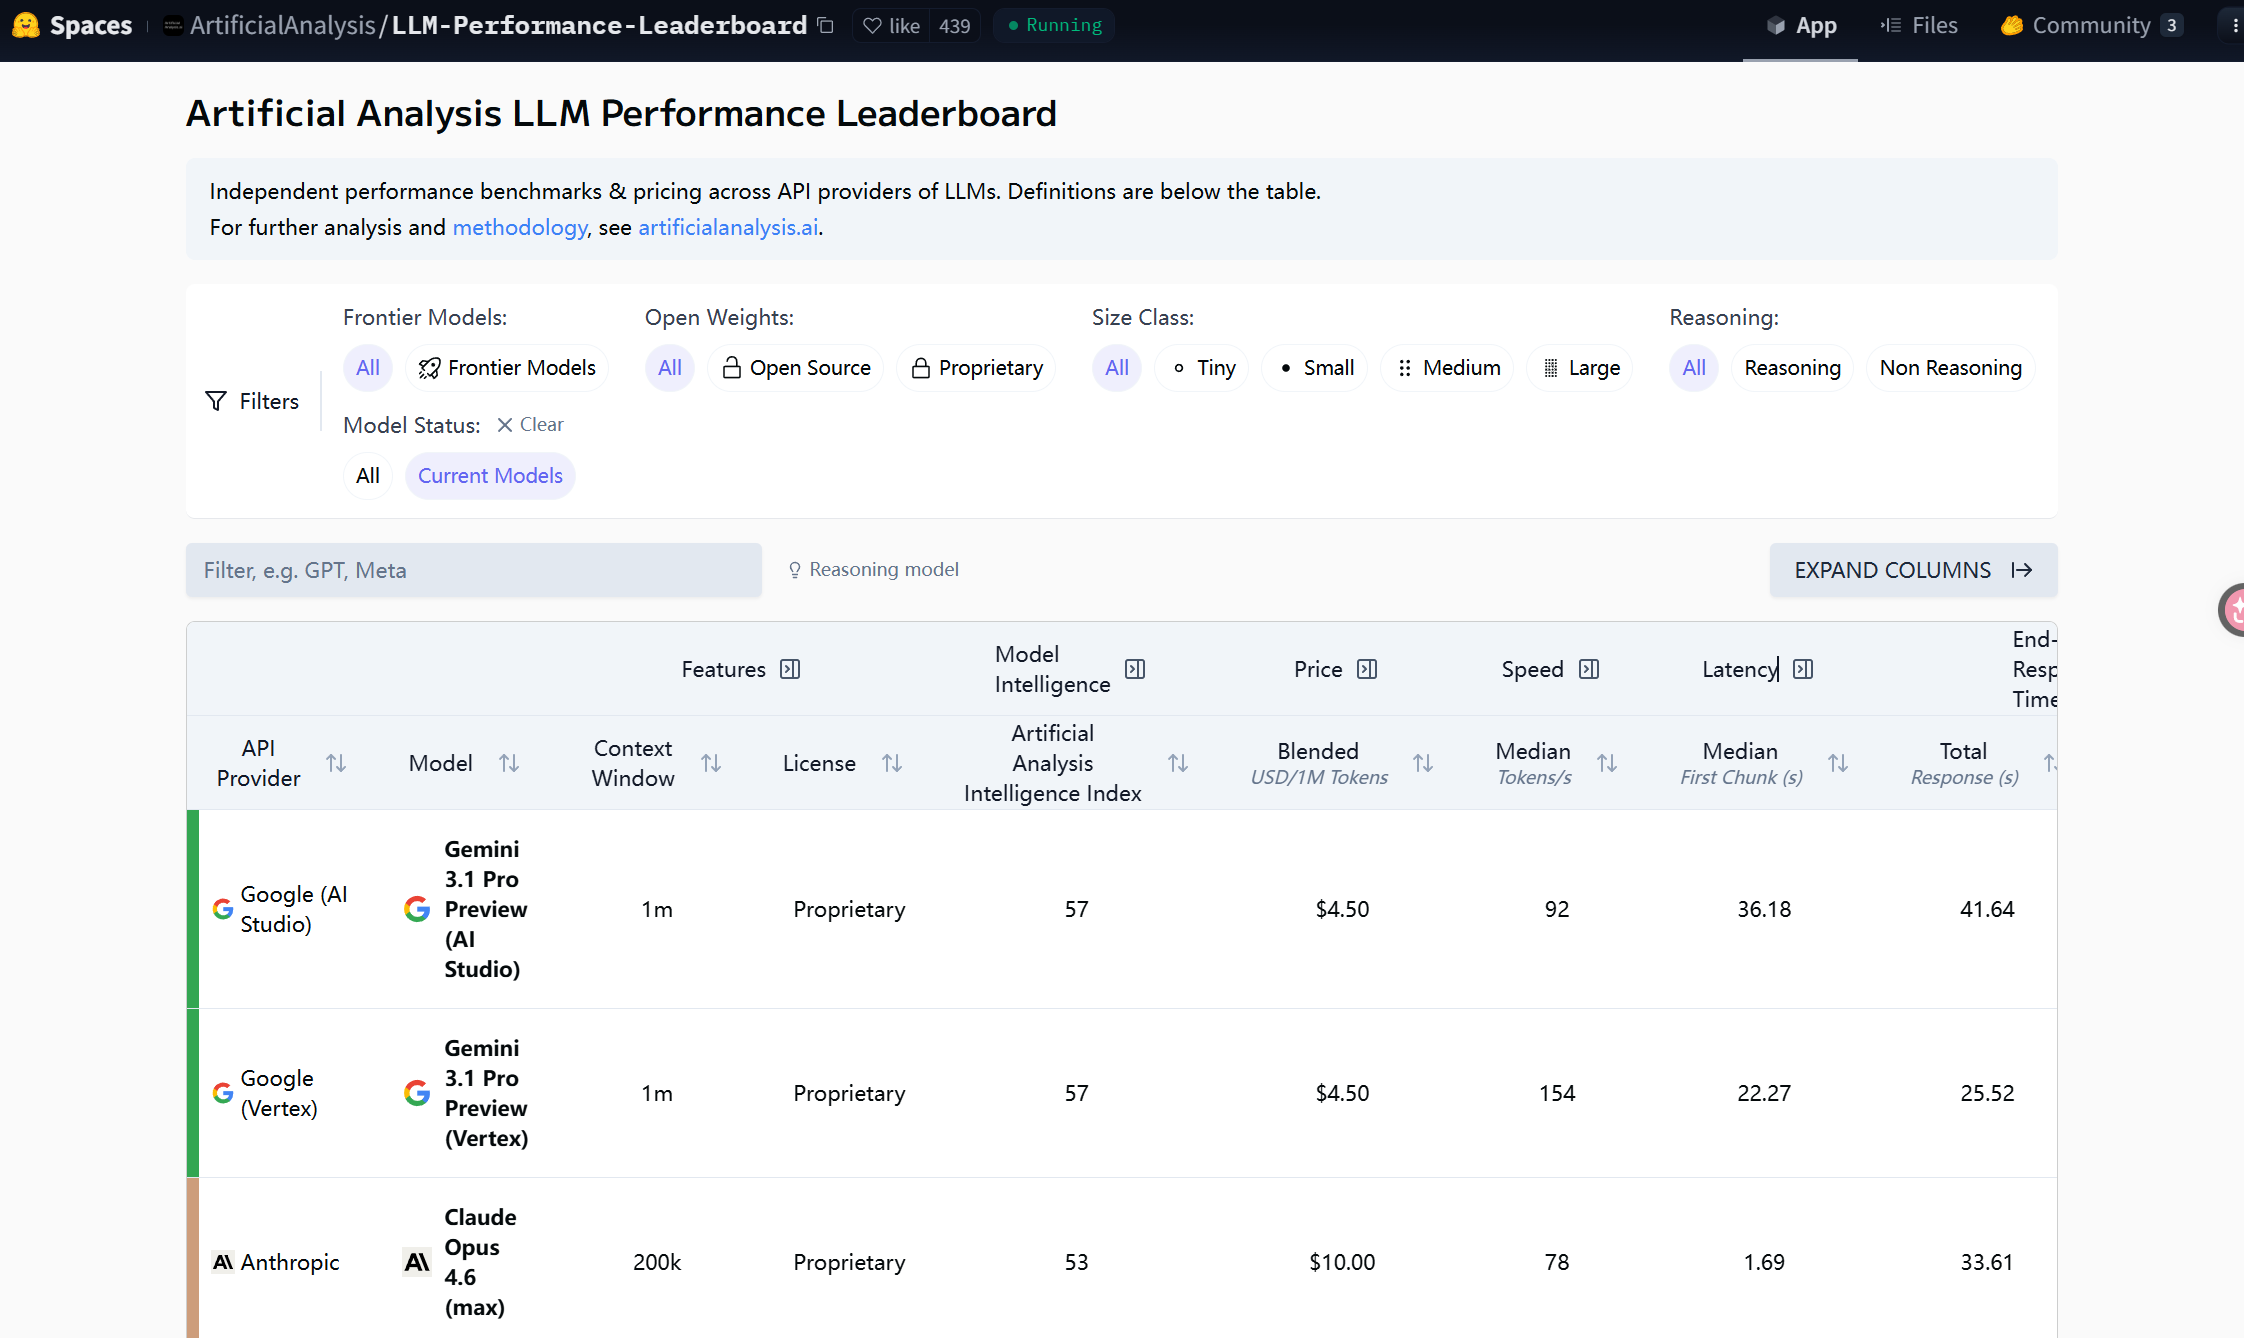This screenshot has height=1338, width=2244.
Task: Open the Files tab
Action: click(1919, 25)
